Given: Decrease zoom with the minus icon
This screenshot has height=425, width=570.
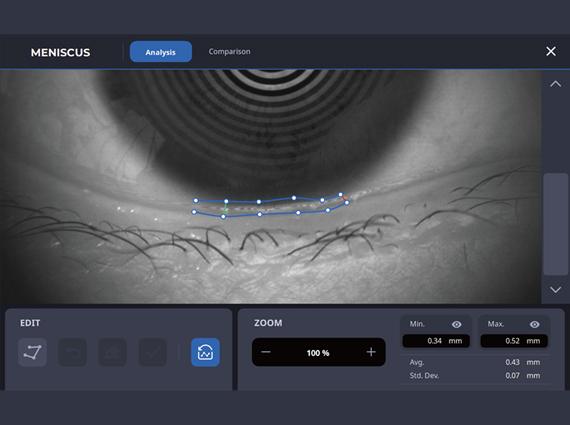Looking at the screenshot, I should click(266, 352).
